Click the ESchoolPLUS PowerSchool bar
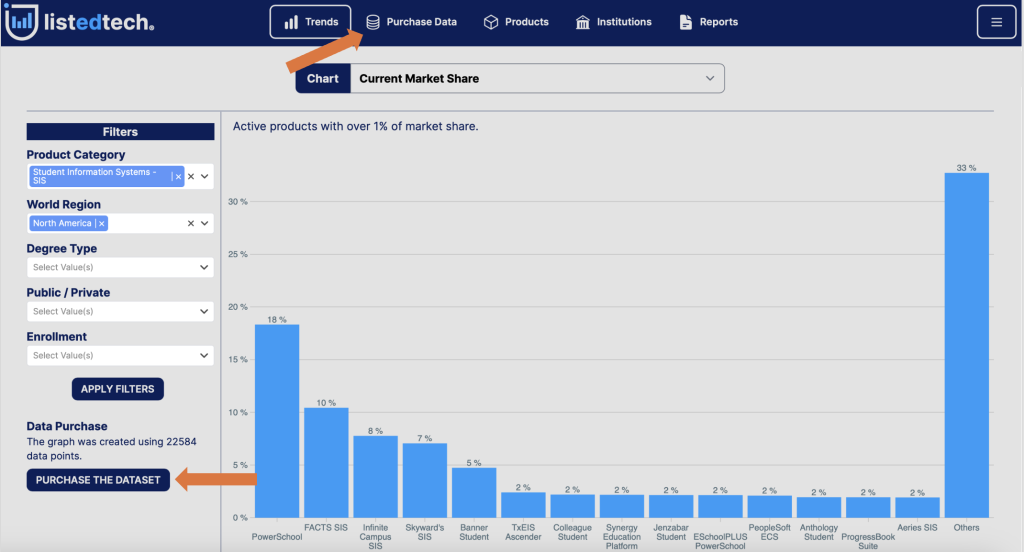The height and width of the screenshot is (552, 1024). 720,506
